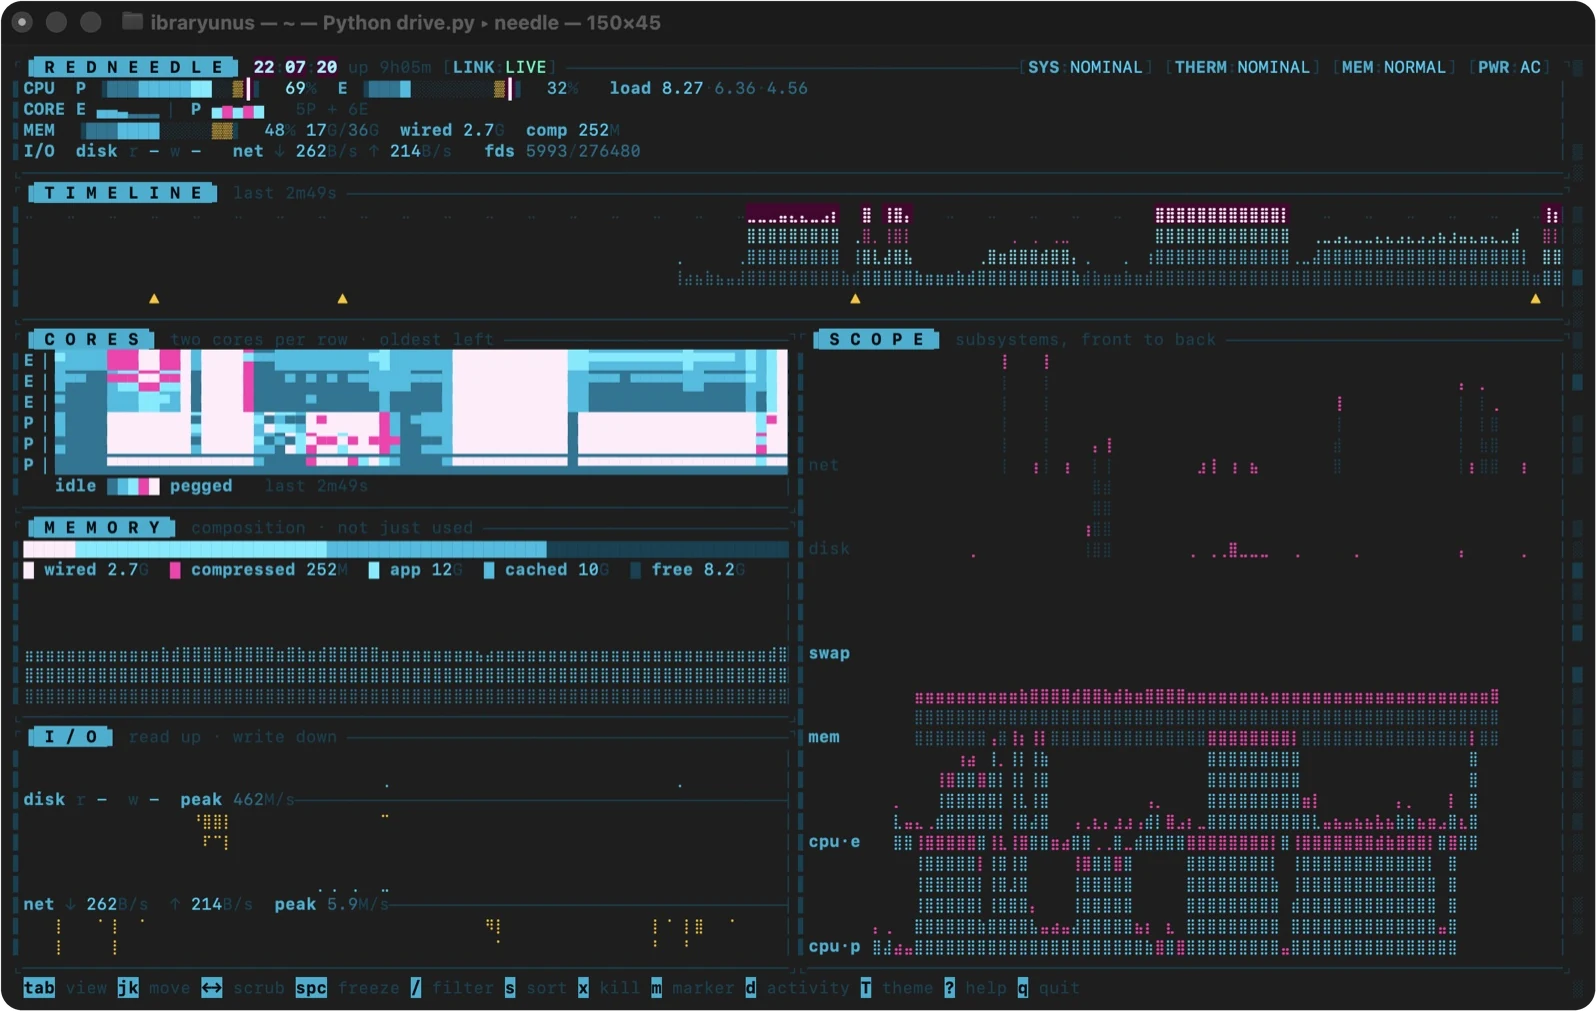Click the 's' sort key hint
This screenshot has width=1596, height=1011.
click(510, 988)
